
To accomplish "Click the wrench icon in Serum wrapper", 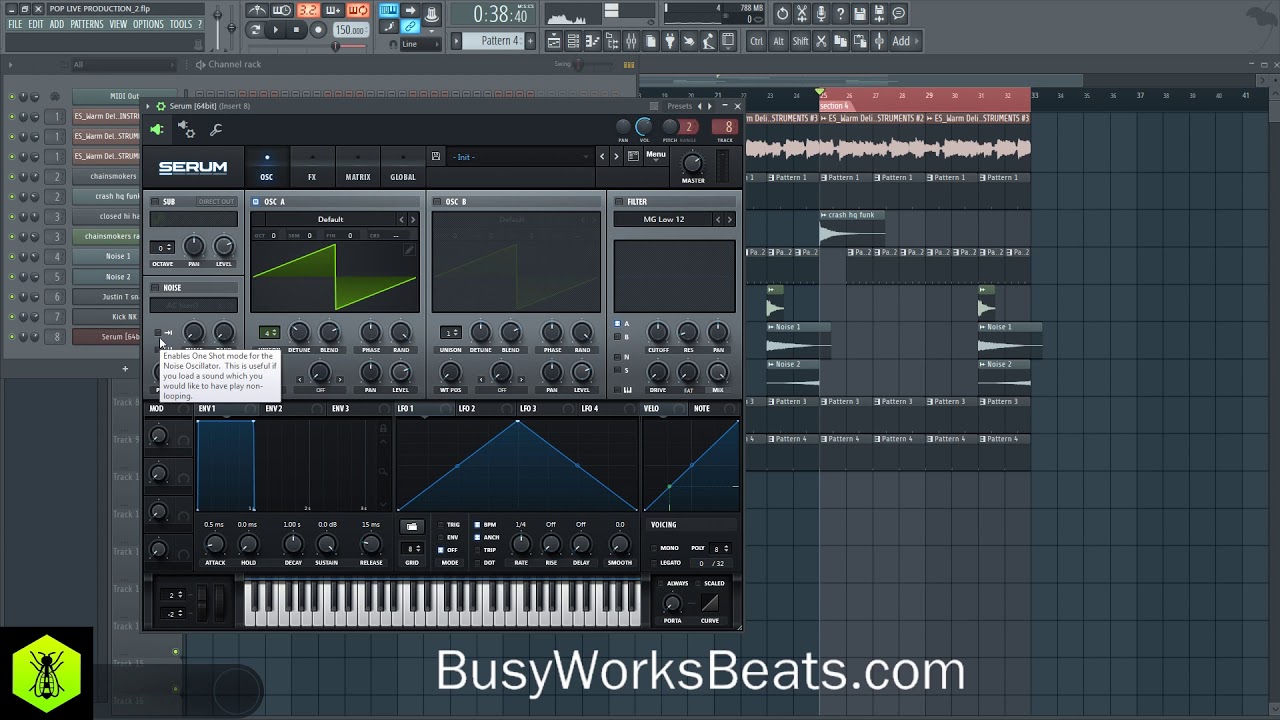I will point(216,129).
